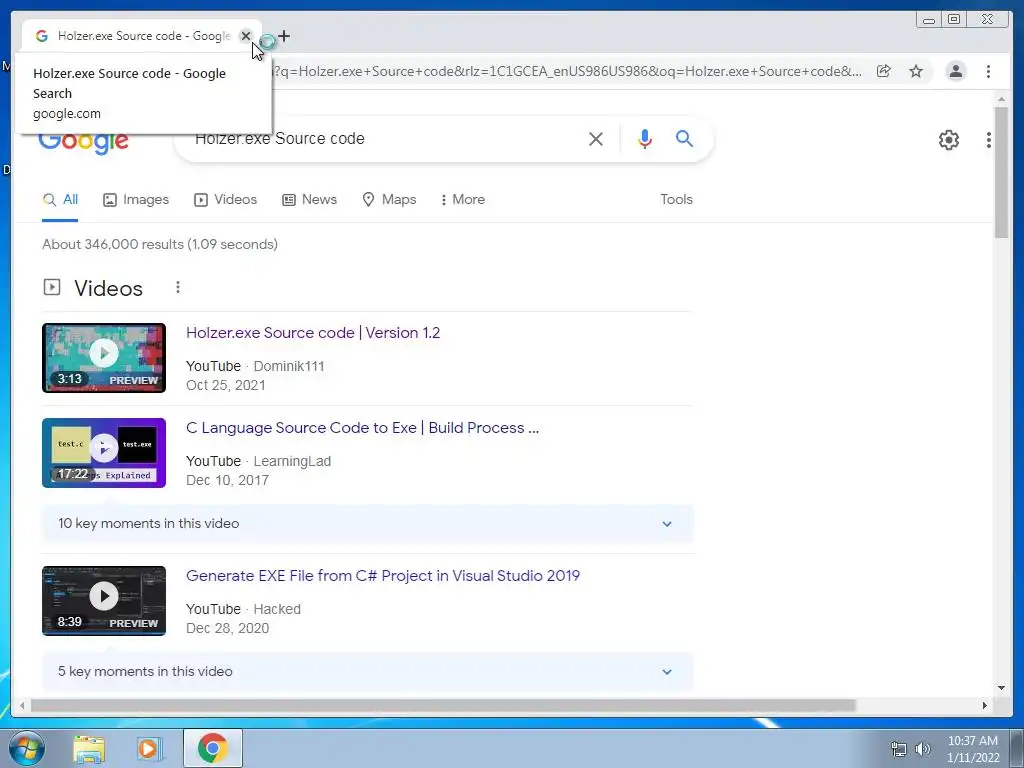Switch to Images results tab
The width and height of the screenshot is (1024, 768).
pos(136,200)
